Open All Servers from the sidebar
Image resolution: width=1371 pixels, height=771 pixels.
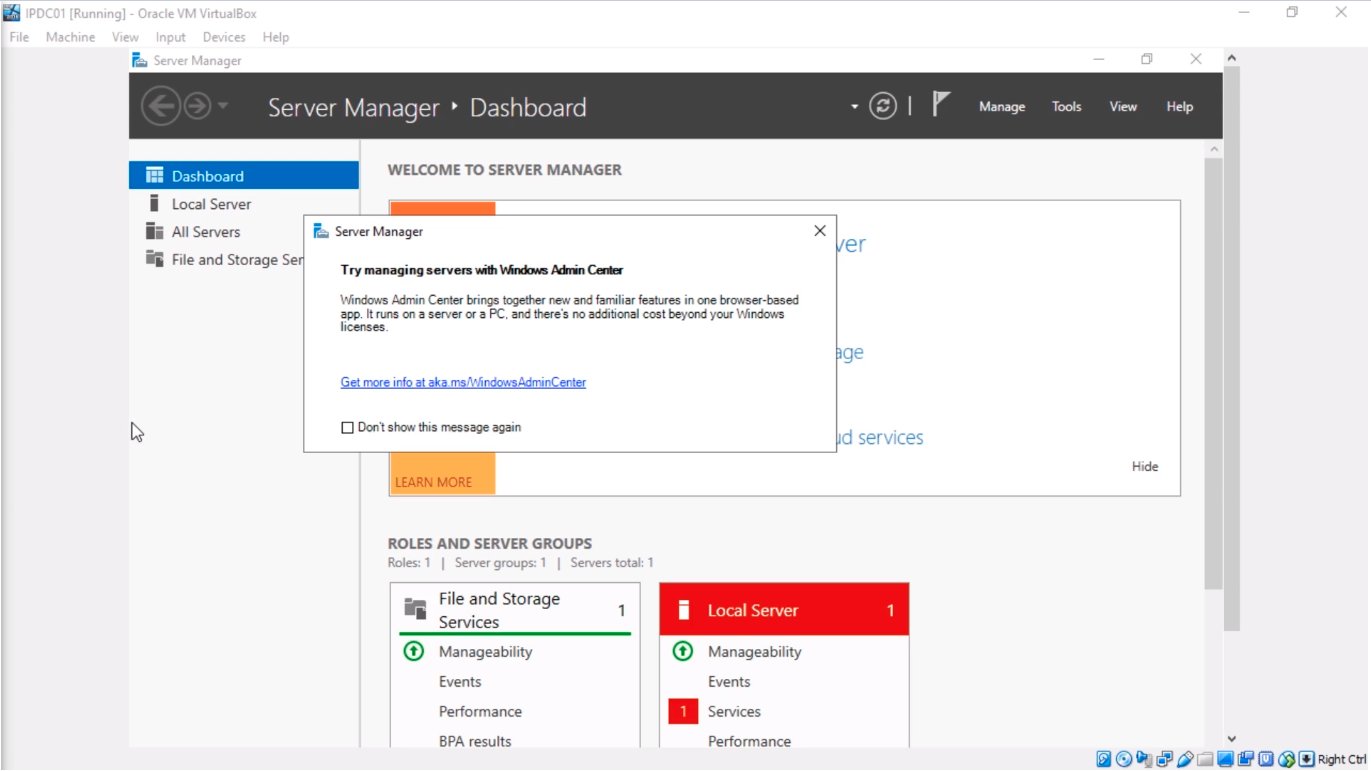(205, 232)
